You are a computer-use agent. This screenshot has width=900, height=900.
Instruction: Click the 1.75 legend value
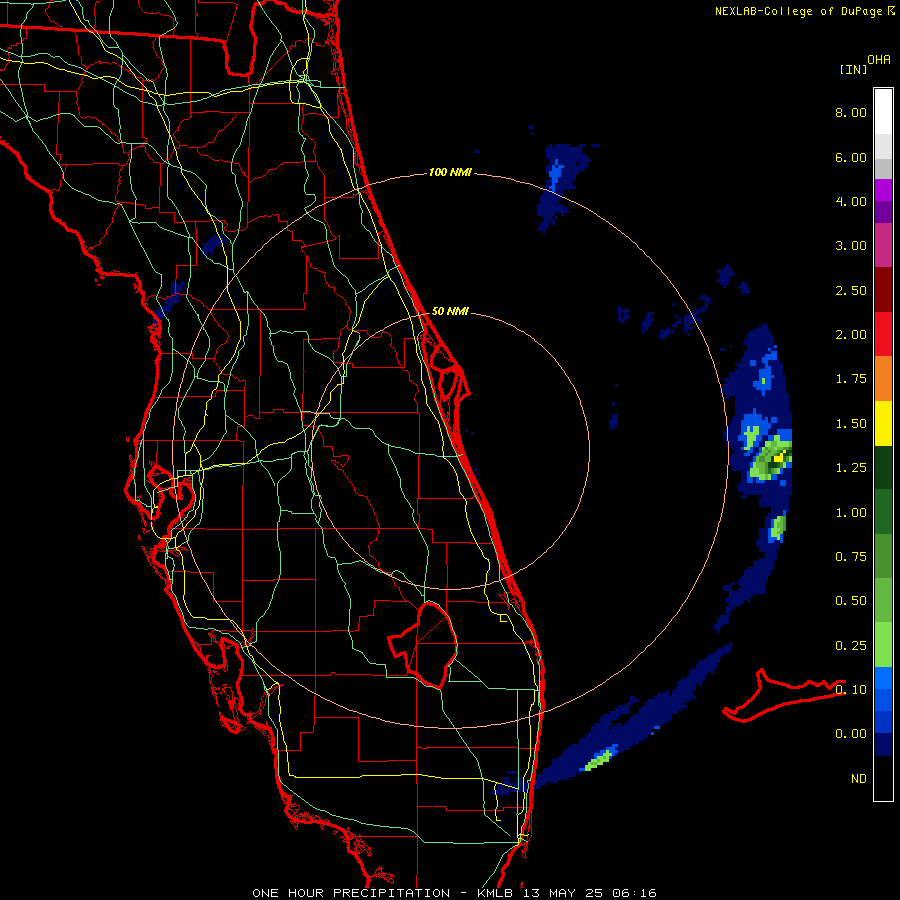pyautogui.click(x=851, y=379)
